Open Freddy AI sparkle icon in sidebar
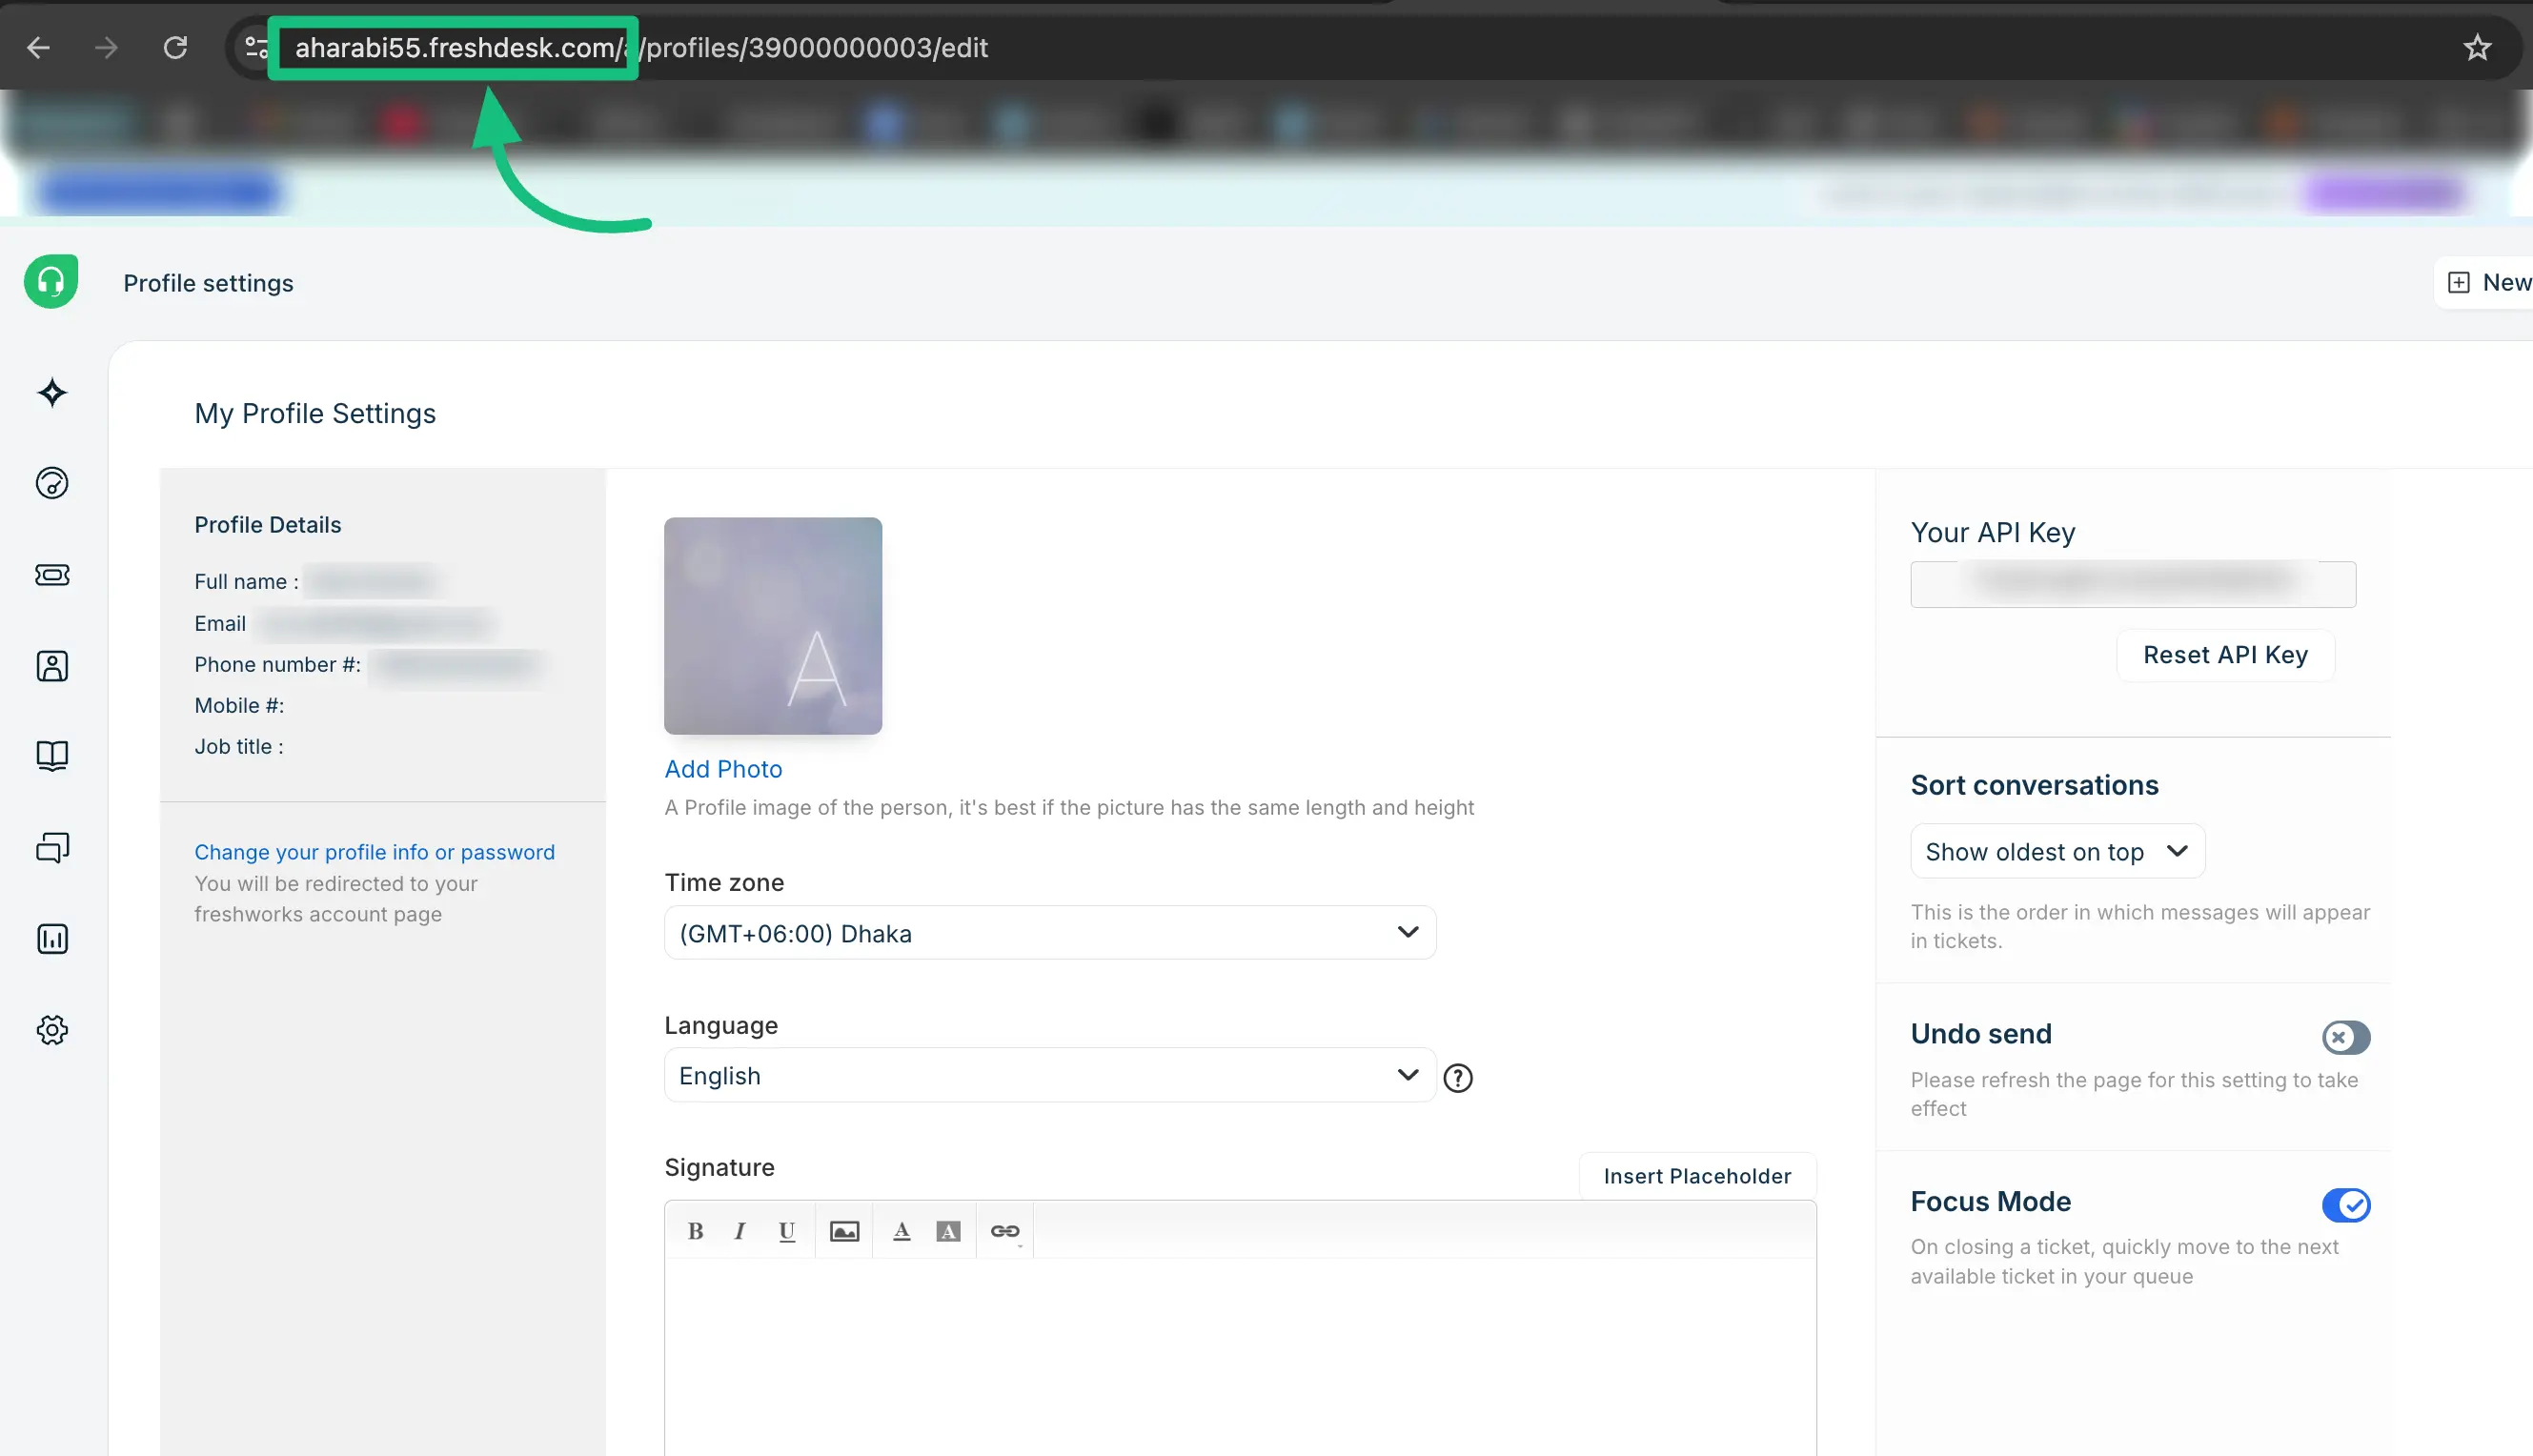Viewport: 2533px width, 1456px height. 51,393
